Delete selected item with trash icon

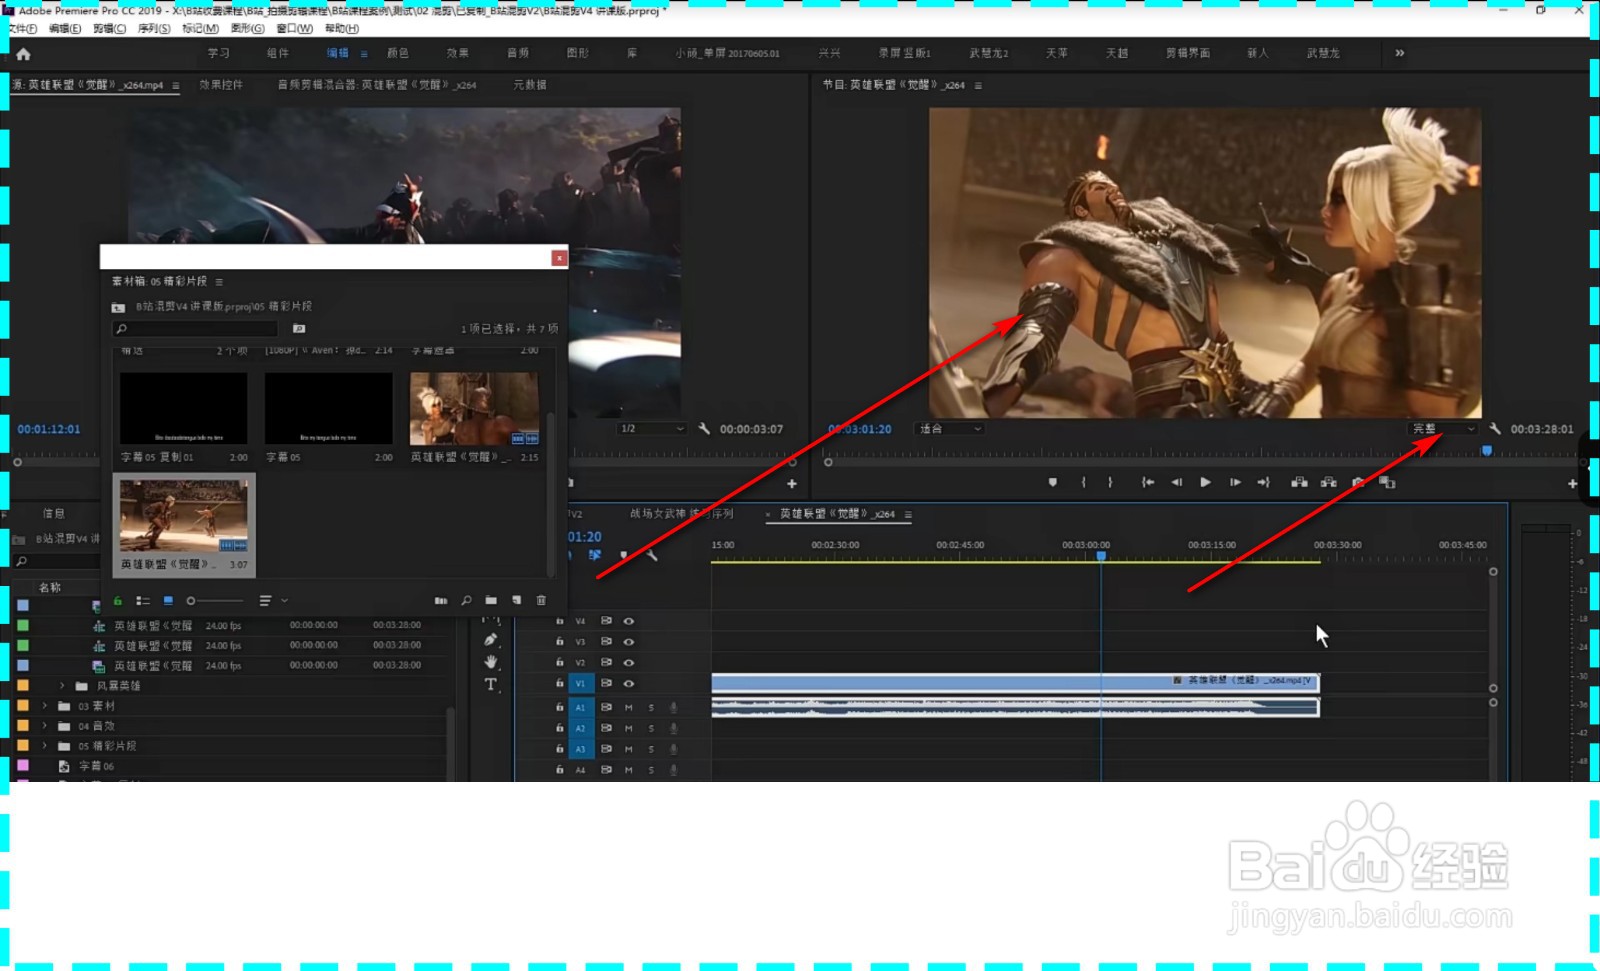tap(541, 601)
